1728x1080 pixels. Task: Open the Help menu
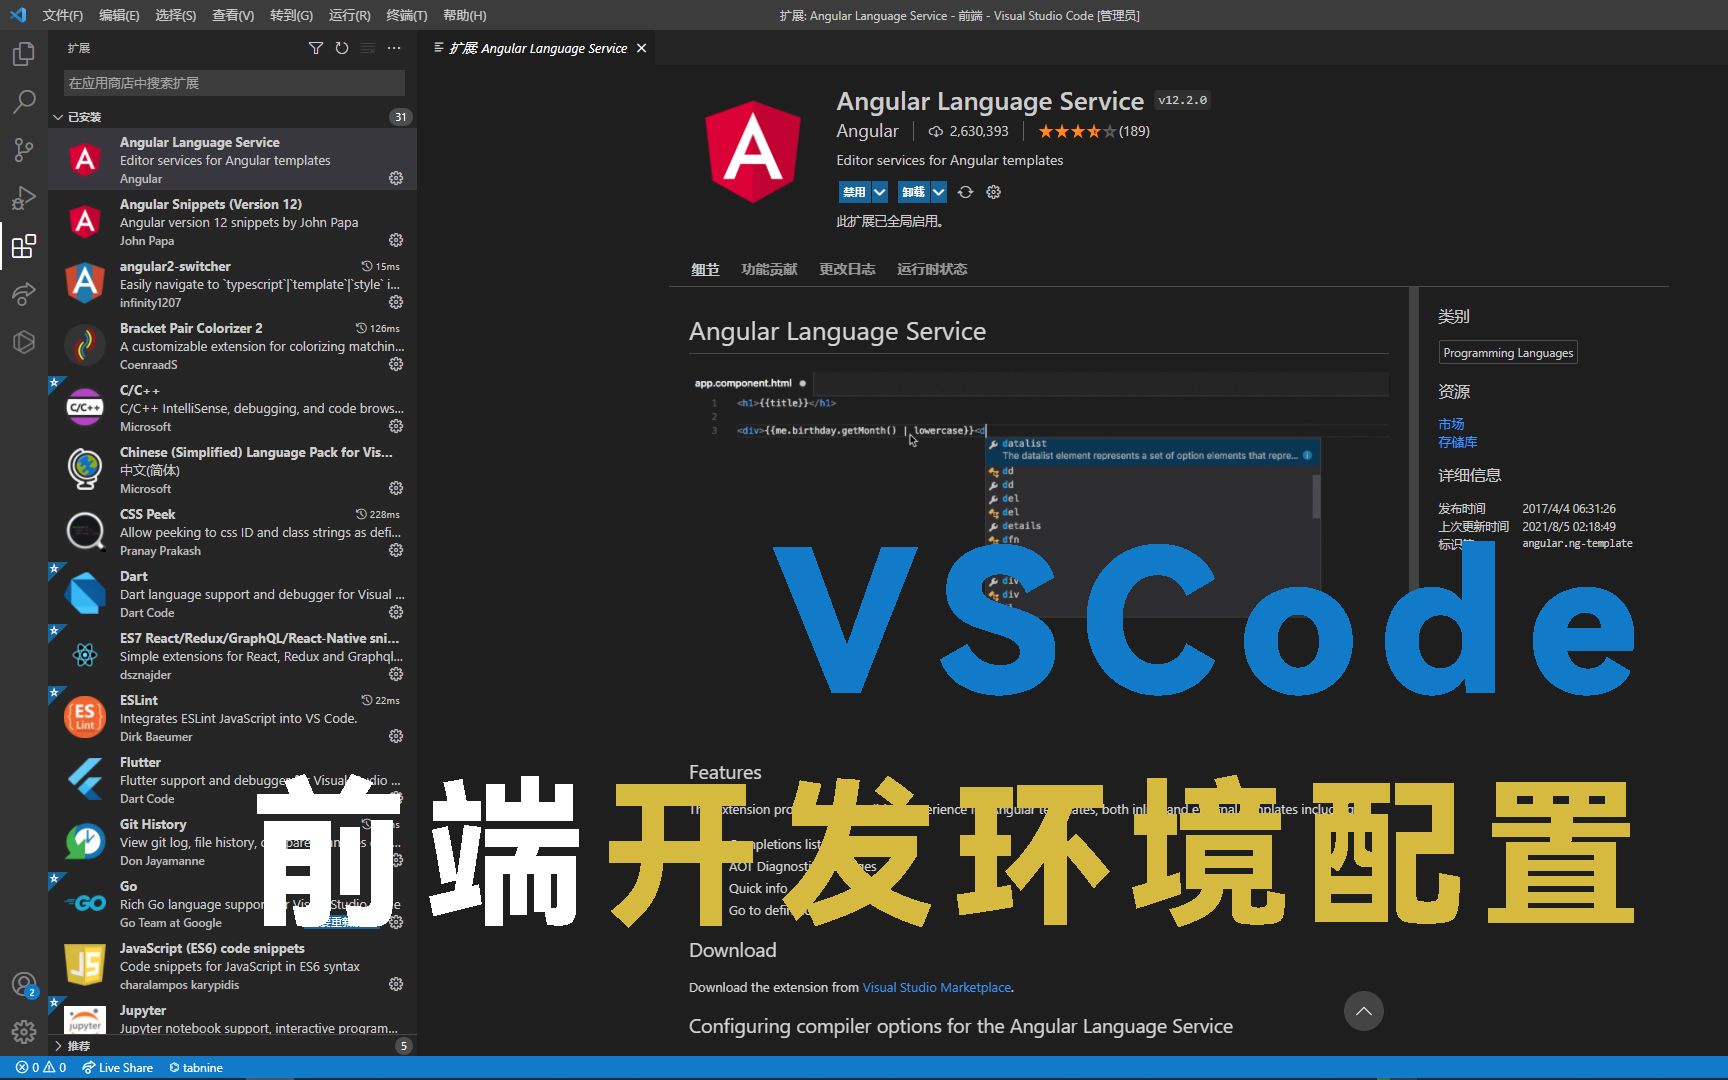point(464,15)
